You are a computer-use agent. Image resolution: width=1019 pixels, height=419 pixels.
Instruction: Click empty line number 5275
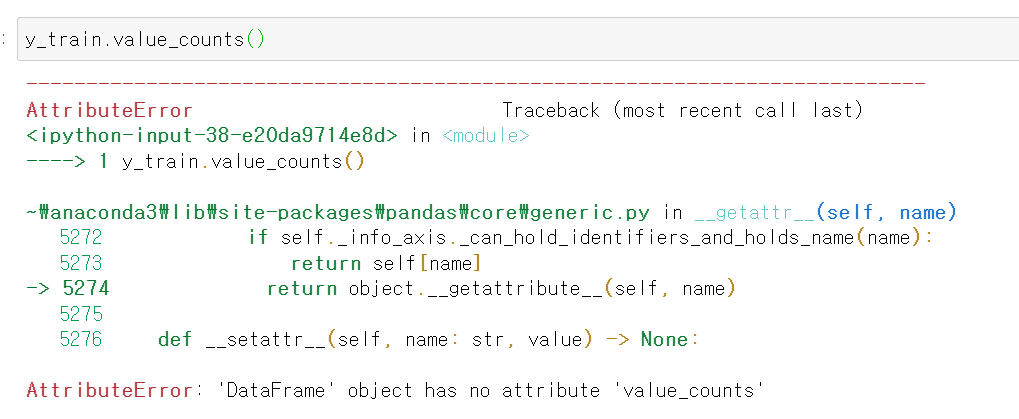pos(81,314)
